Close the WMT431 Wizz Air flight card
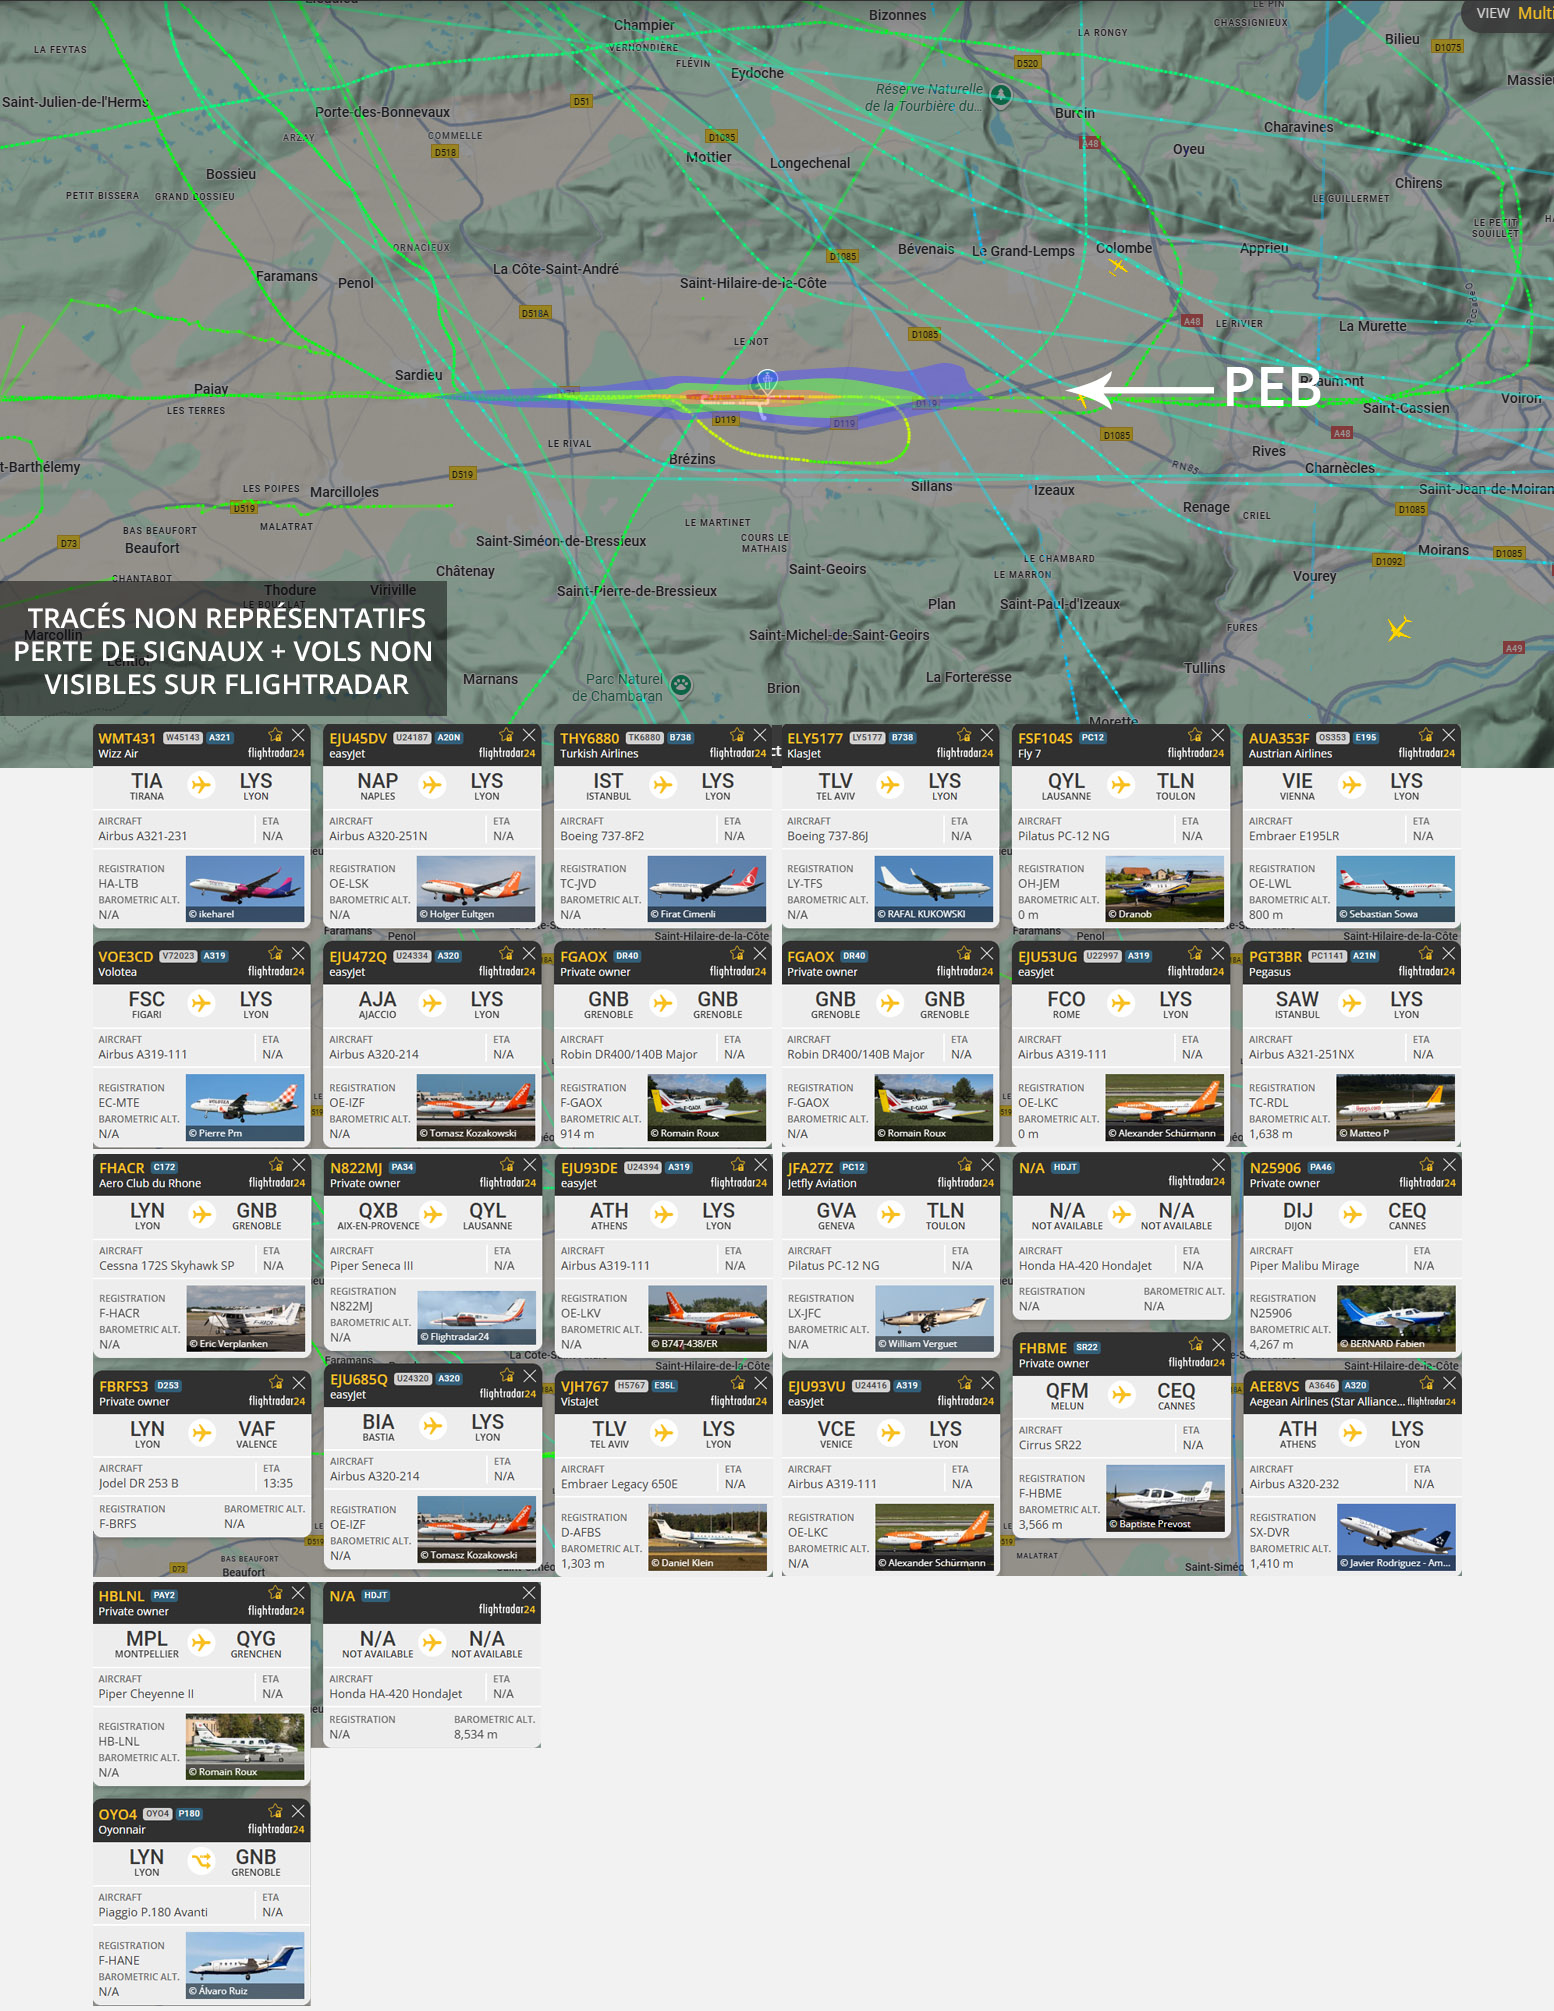This screenshot has height=2011, width=1554. (x=298, y=735)
